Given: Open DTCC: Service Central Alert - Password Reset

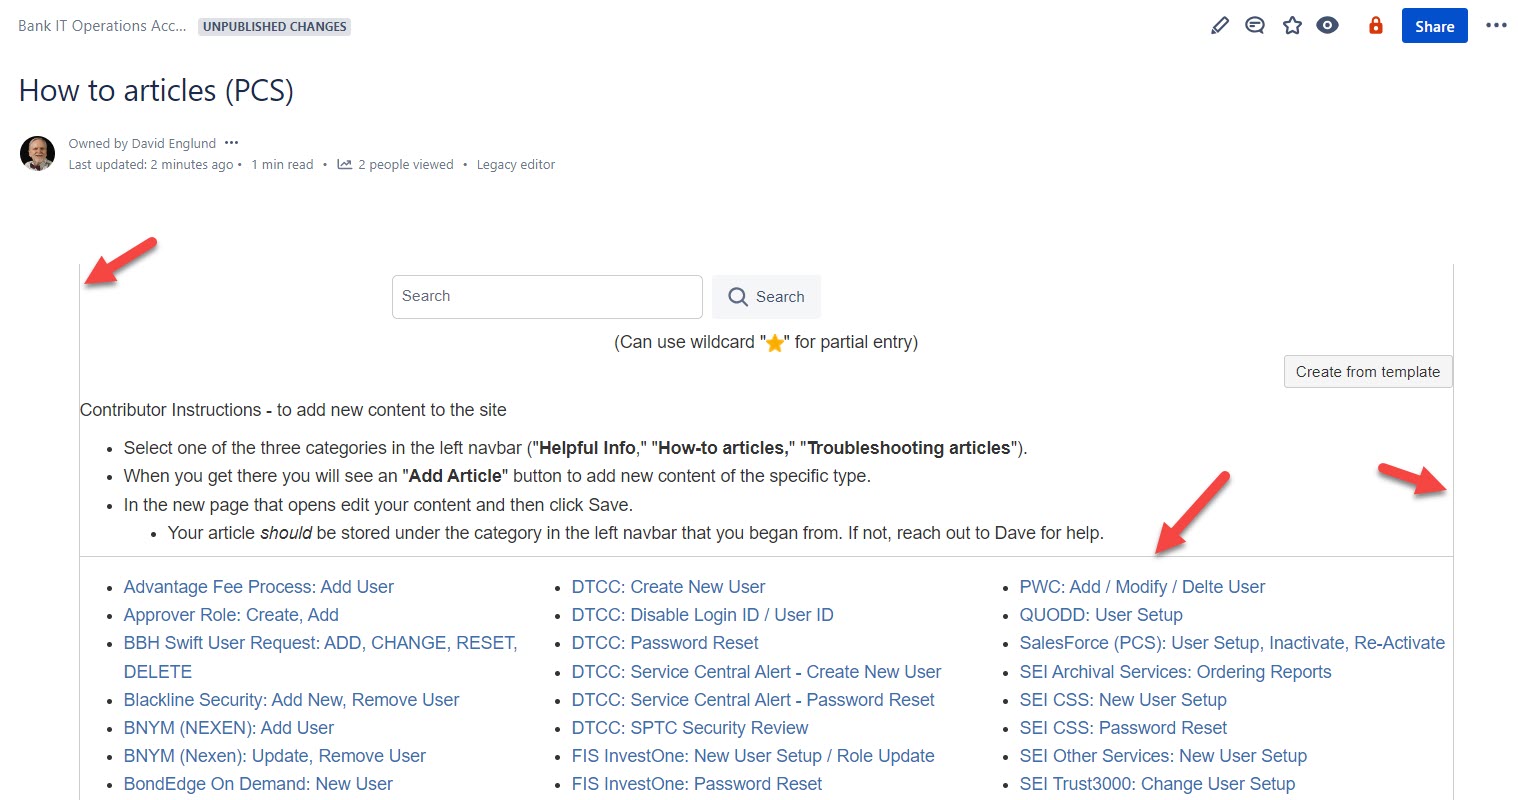Looking at the screenshot, I should click(753, 700).
